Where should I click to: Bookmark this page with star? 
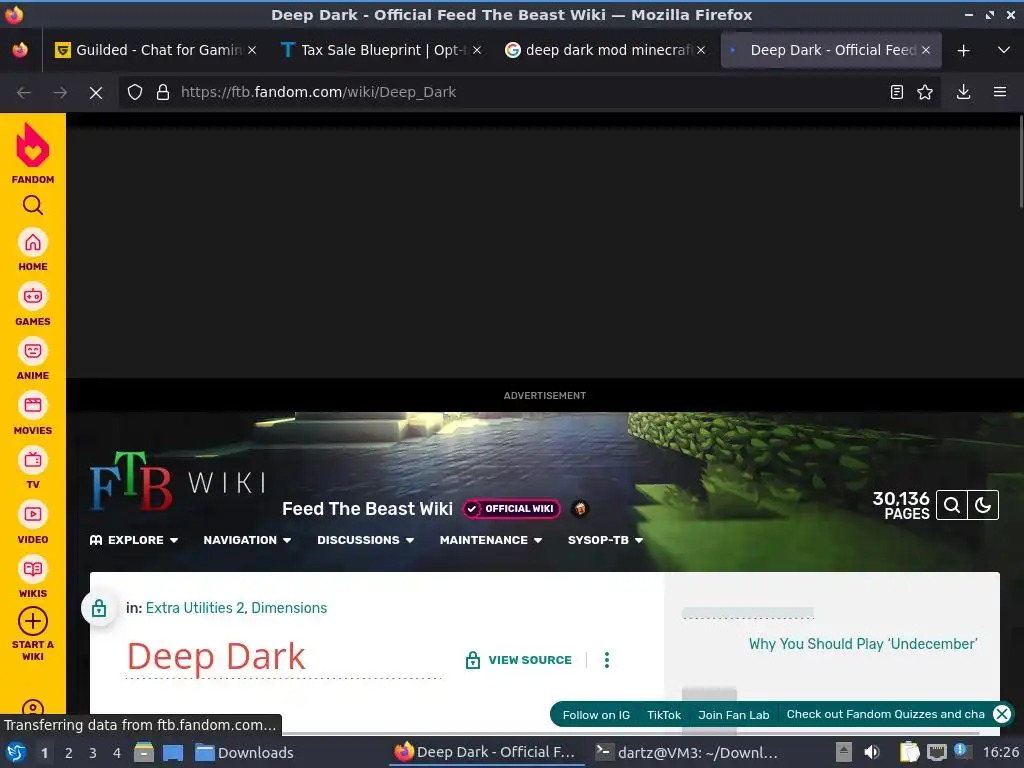pos(925,92)
